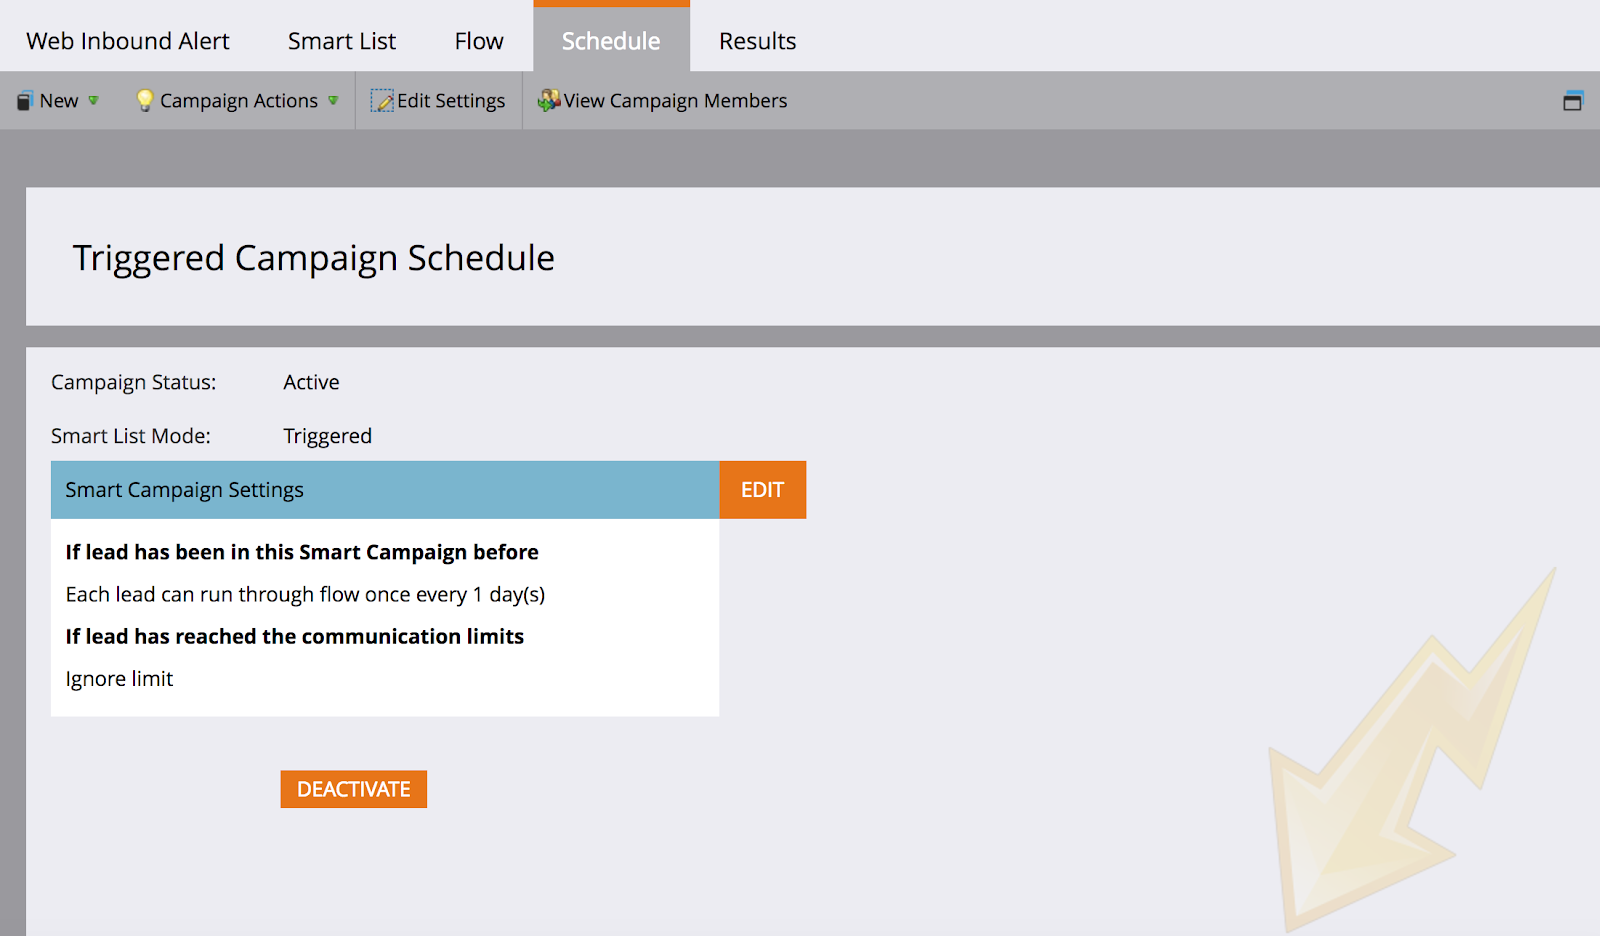Click the New clipboard icon in toolbar
1600x936 pixels.
[25, 101]
